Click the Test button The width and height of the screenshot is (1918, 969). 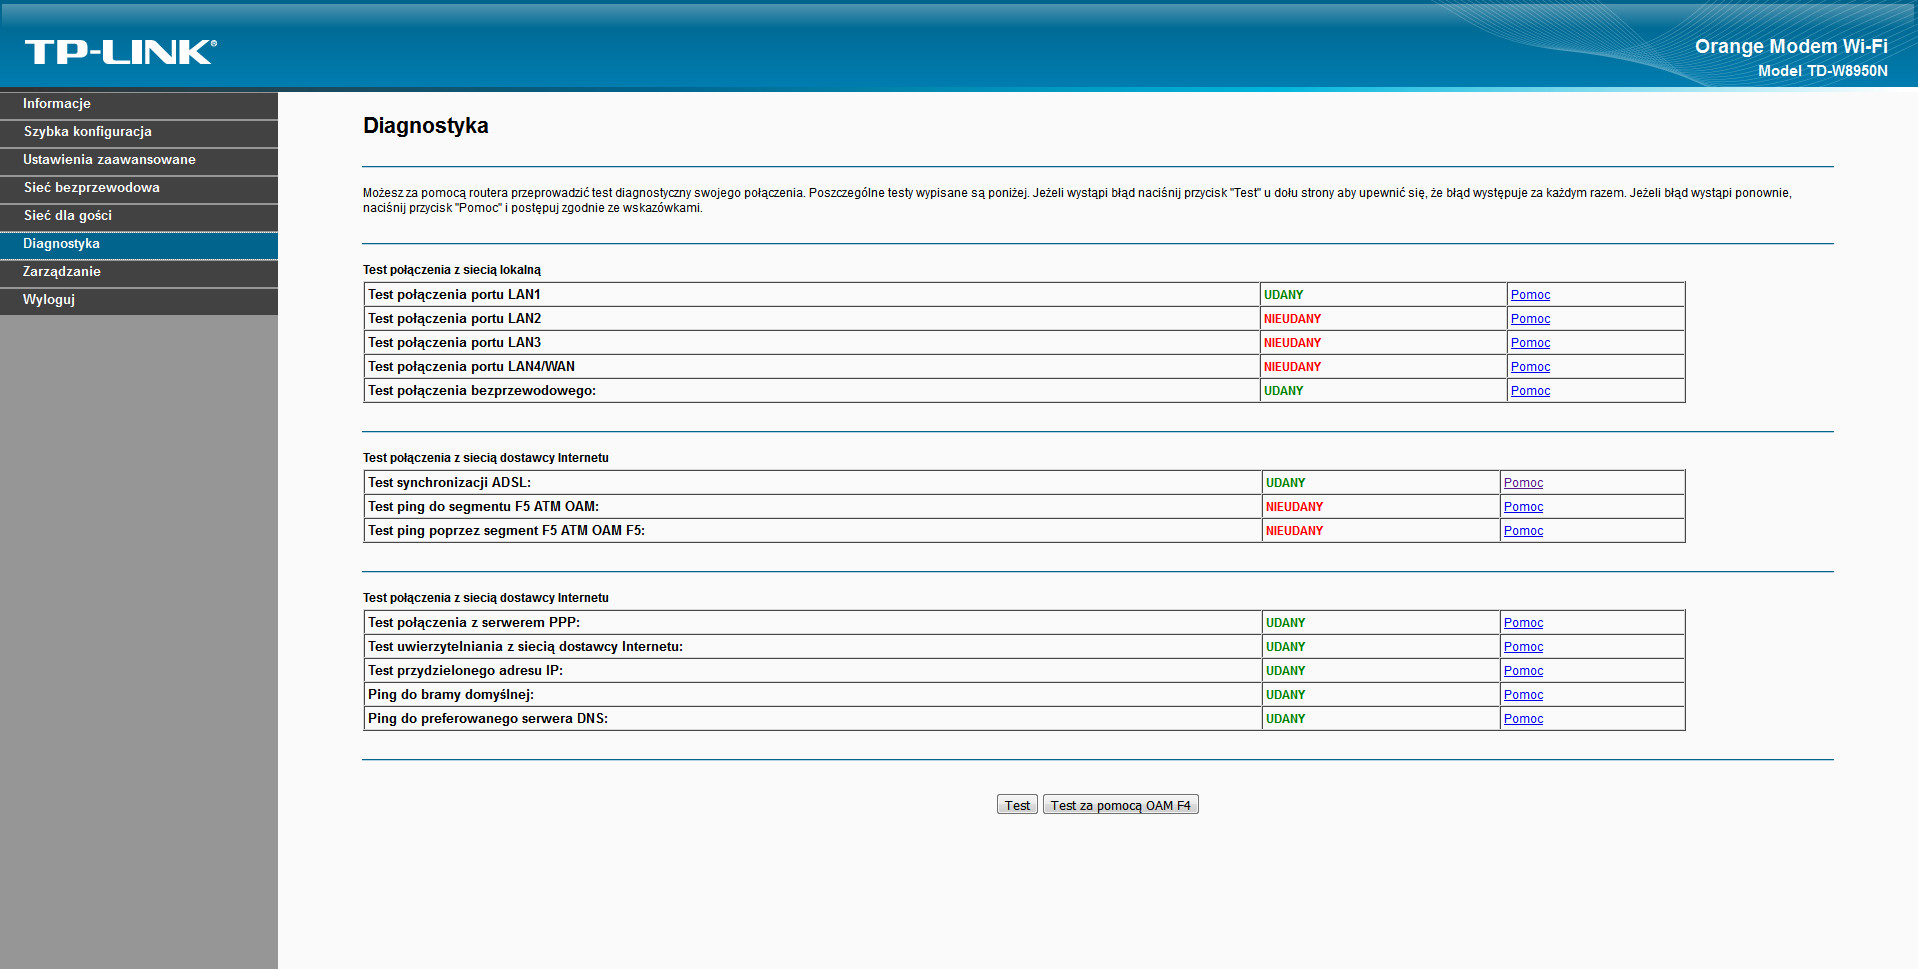(x=1017, y=805)
